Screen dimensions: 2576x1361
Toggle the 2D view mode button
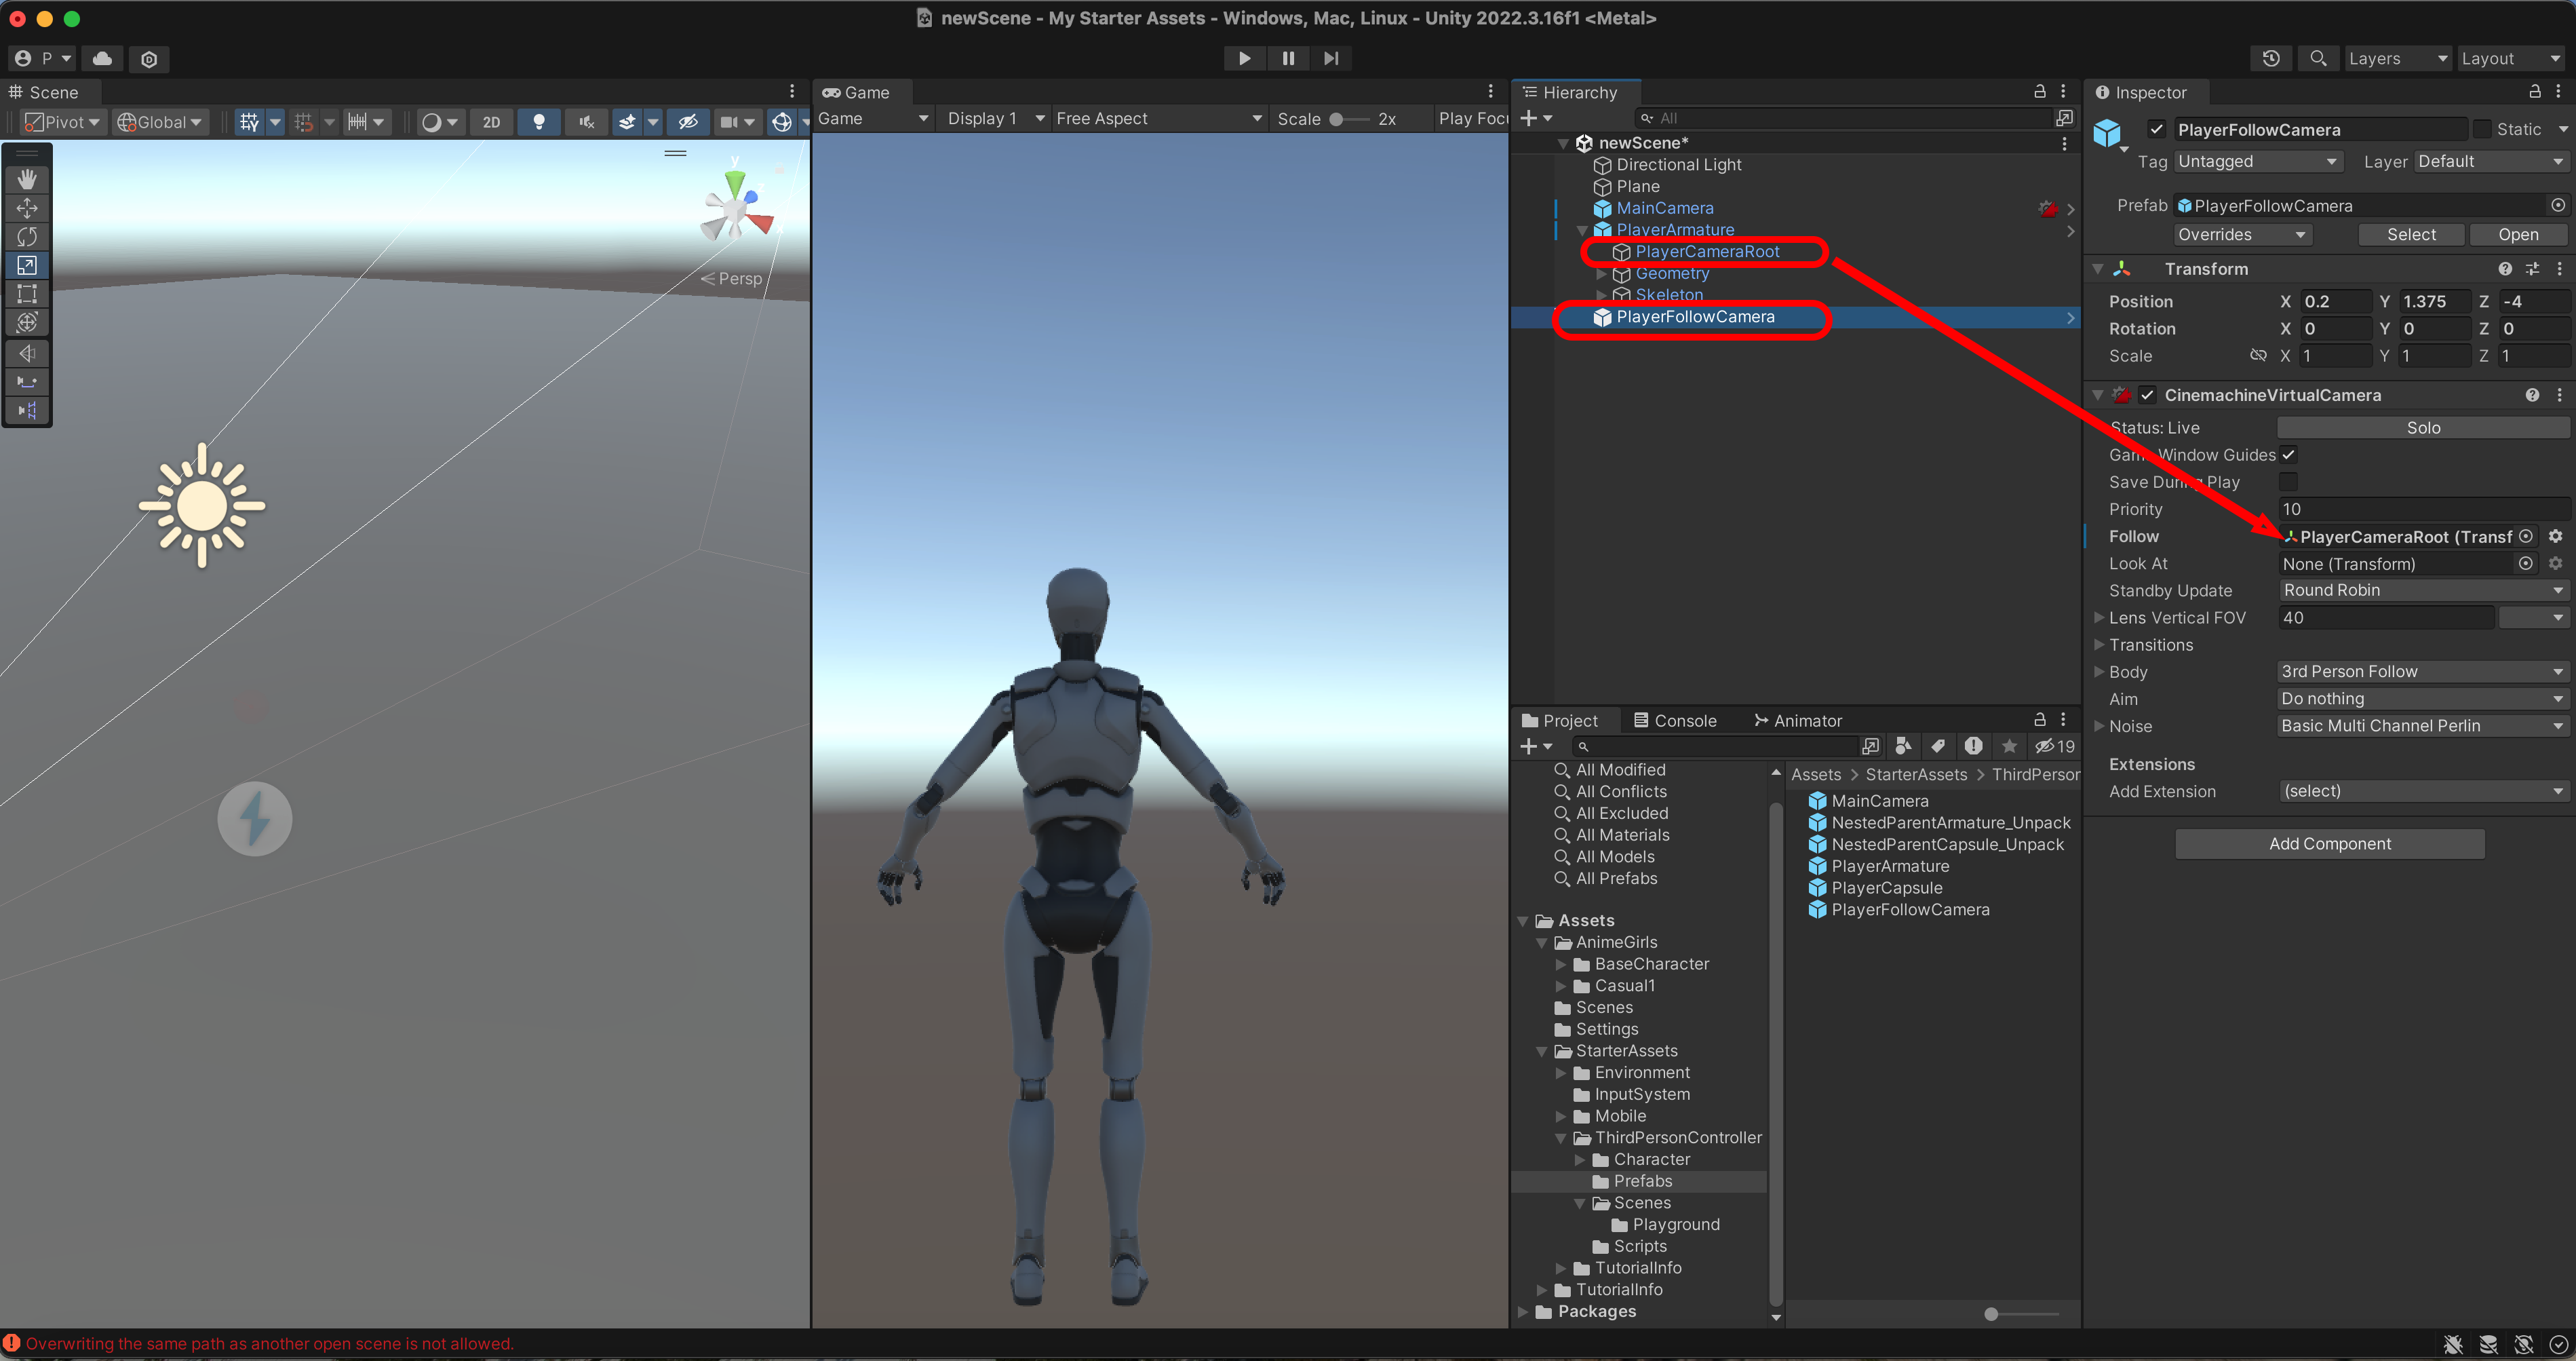(x=491, y=122)
